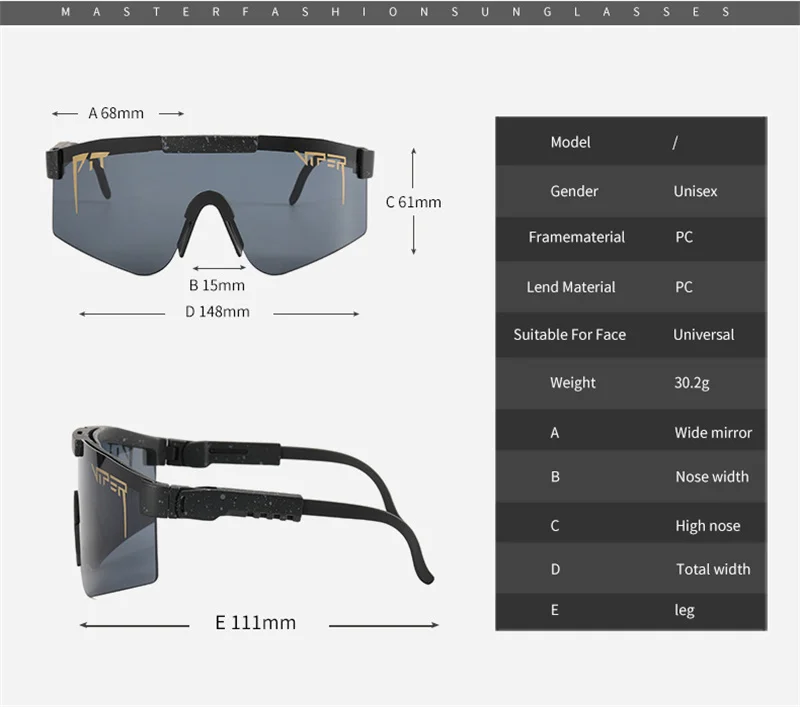
Task: Click the 'B' key in the table
Action: point(555,477)
